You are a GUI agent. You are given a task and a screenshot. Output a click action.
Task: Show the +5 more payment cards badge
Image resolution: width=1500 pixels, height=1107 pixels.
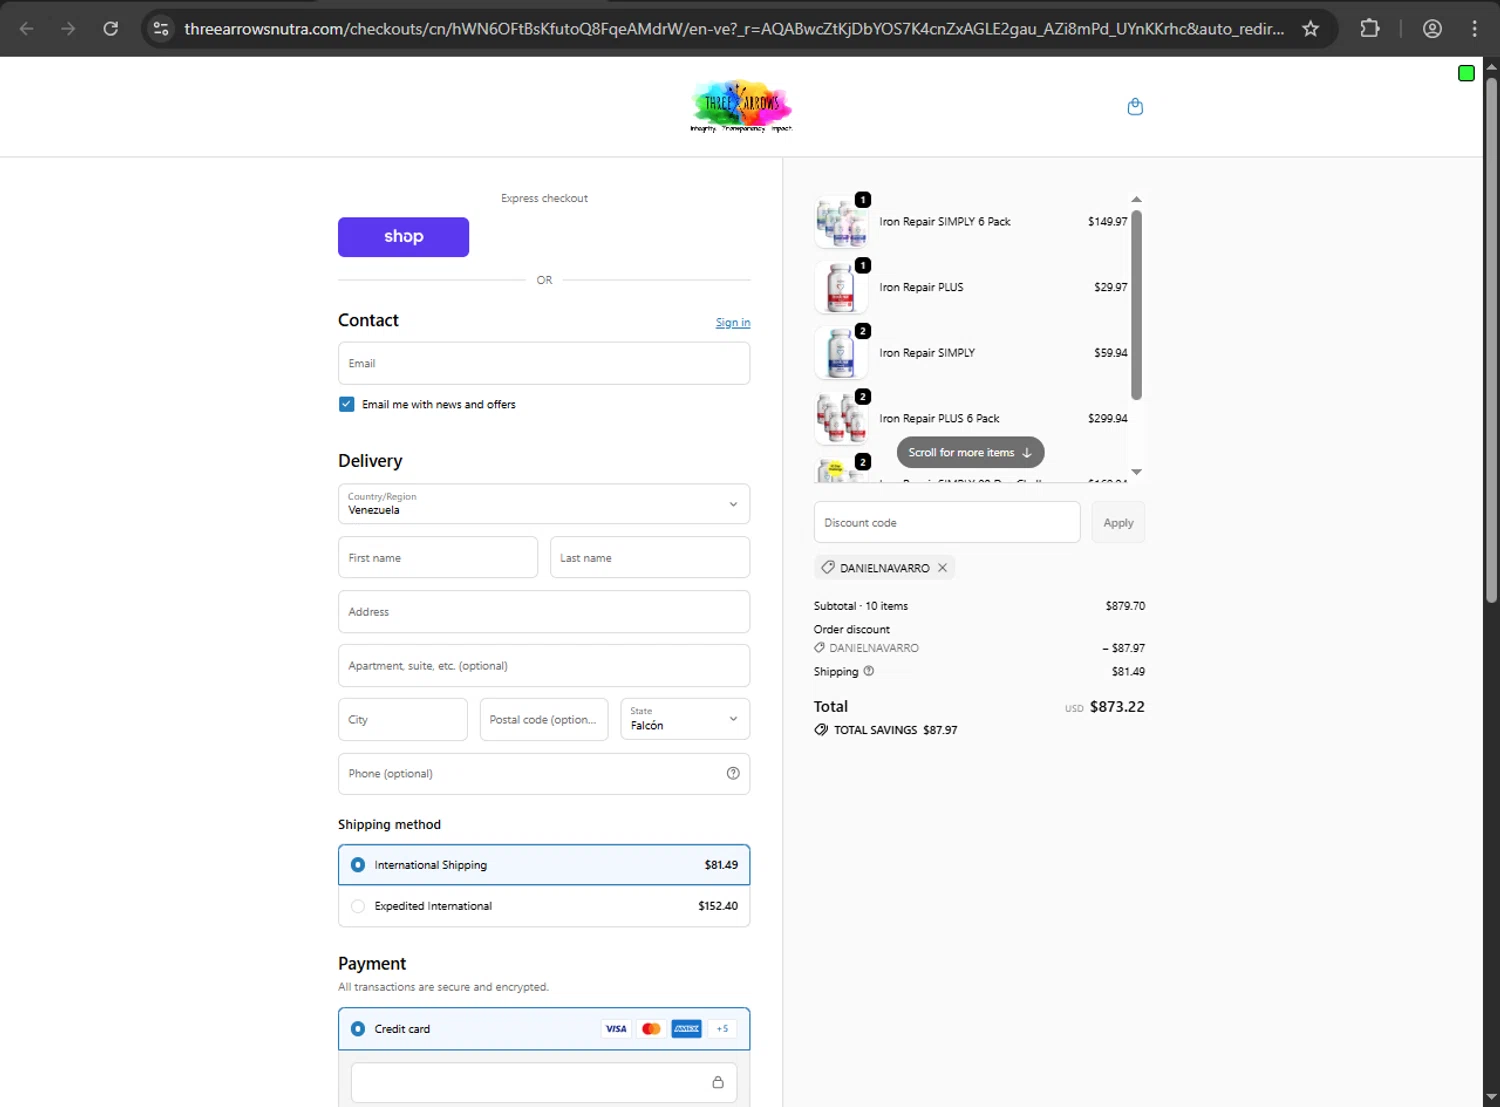[x=722, y=1029]
